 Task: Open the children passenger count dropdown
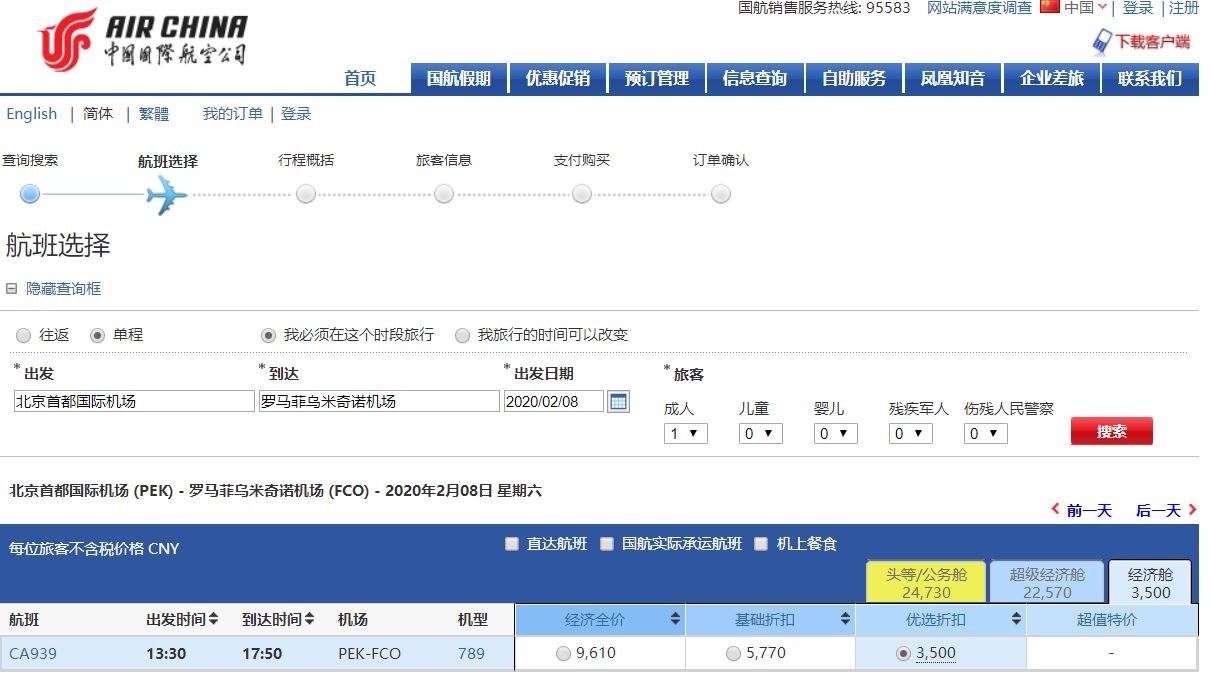click(x=760, y=434)
